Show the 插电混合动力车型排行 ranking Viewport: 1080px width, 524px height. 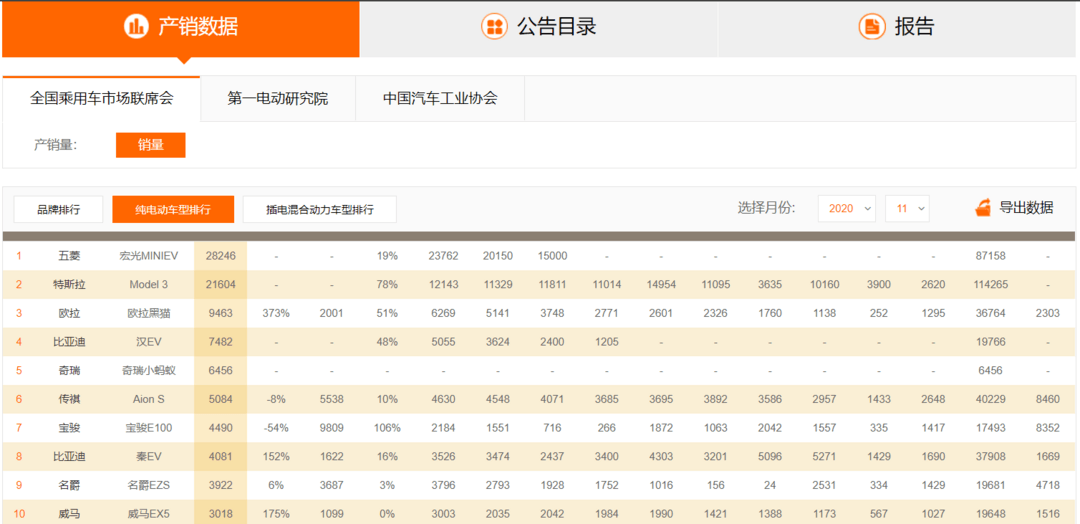coord(320,209)
